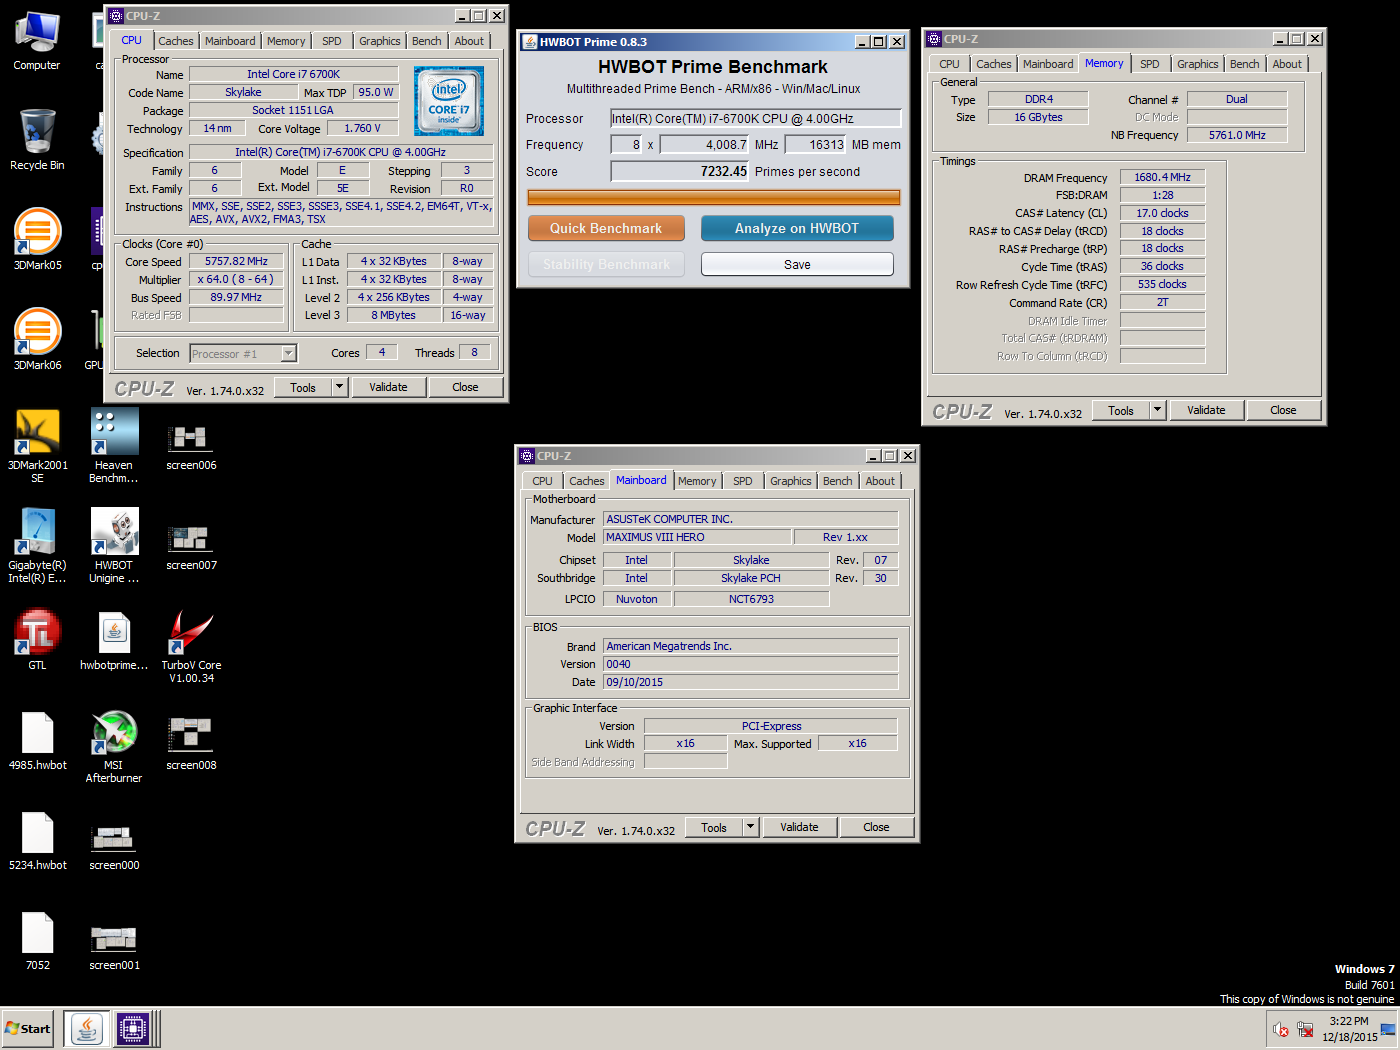Click the BIOS Date 09/10/2015 field
The width and height of the screenshot is (1400, 1050).
pos(750,682)
